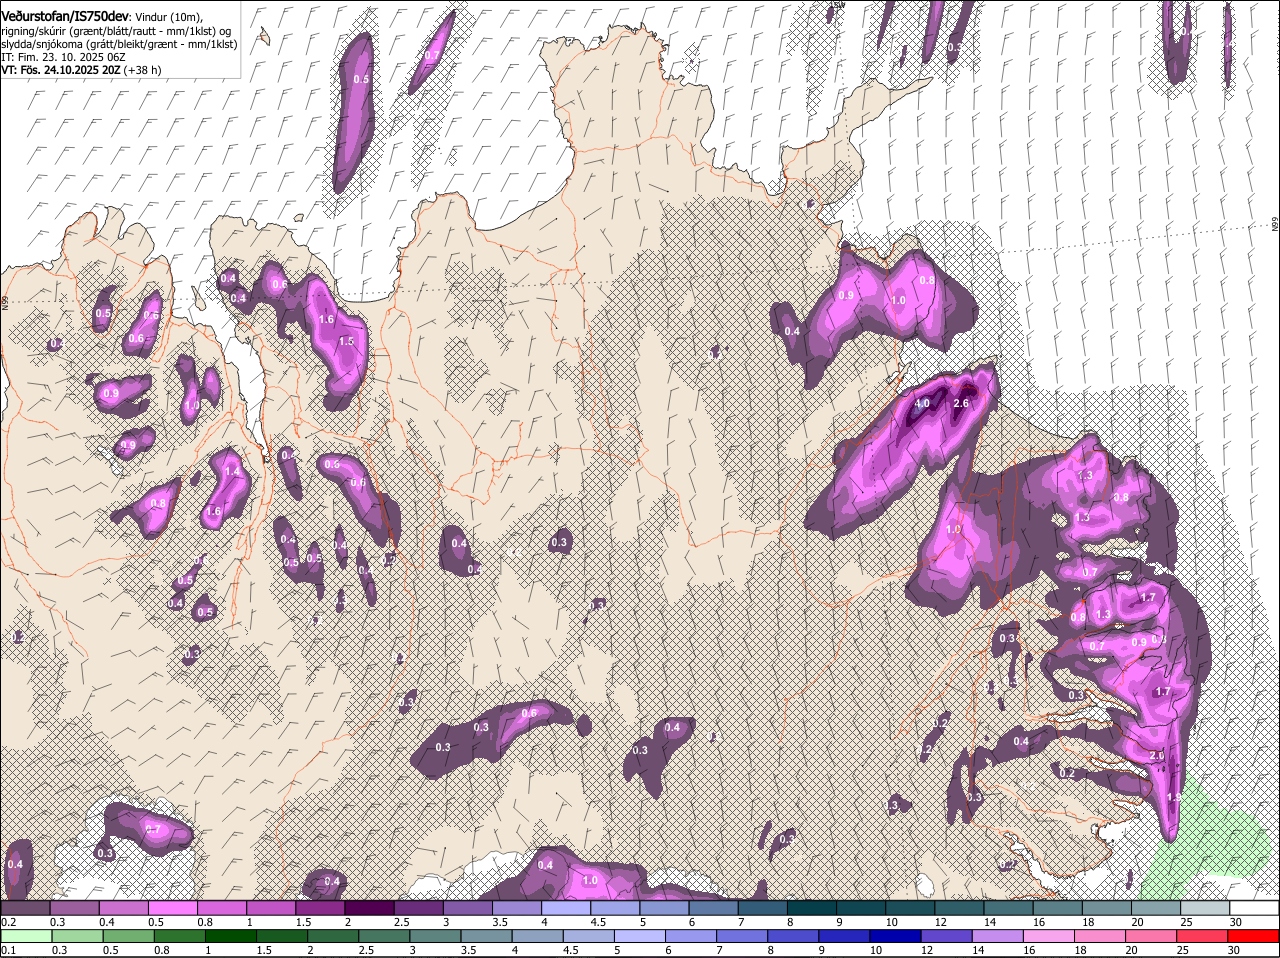This screenshot has height=958, width=1280.
Task: Click the '1.4' value in the west
Action: [x=233, y=472]
